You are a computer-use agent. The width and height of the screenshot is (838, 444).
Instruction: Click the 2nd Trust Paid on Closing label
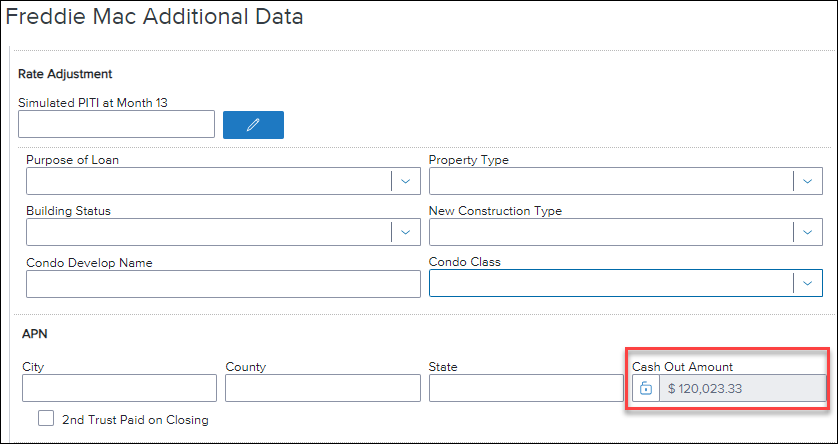[x=135, y=420]
